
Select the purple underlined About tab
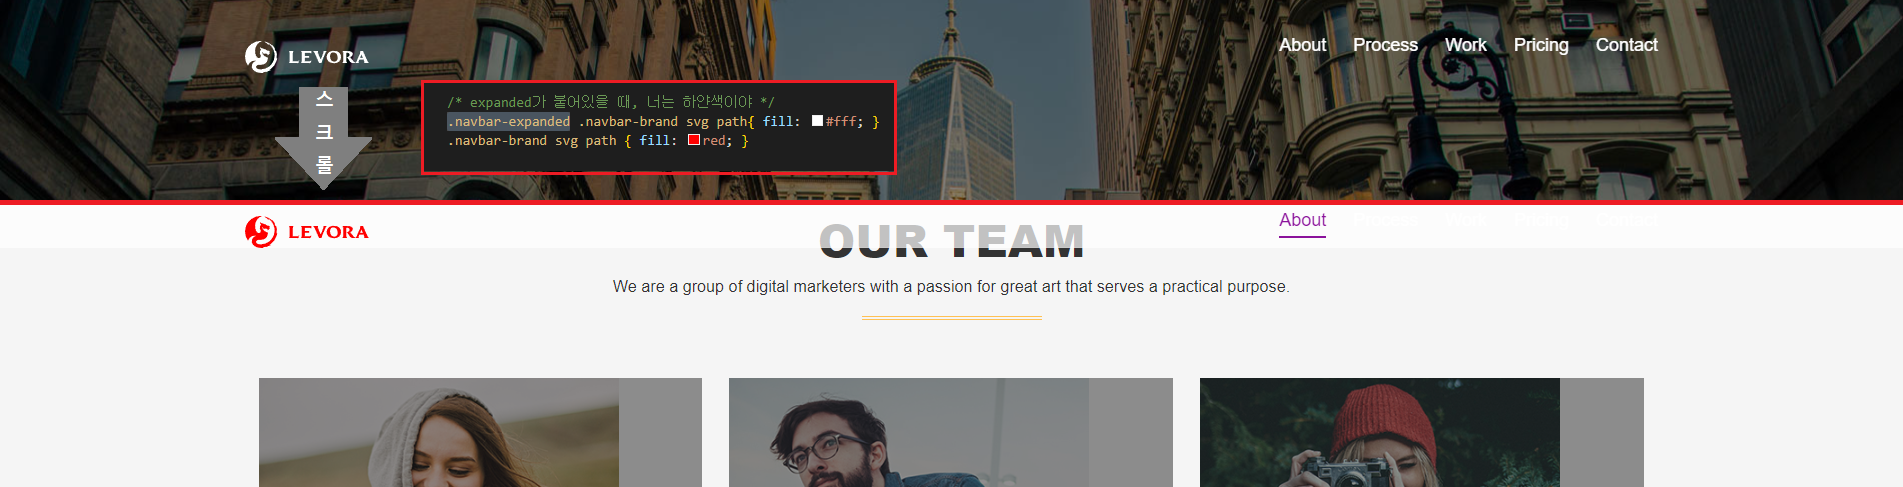tap(1302, 221)
